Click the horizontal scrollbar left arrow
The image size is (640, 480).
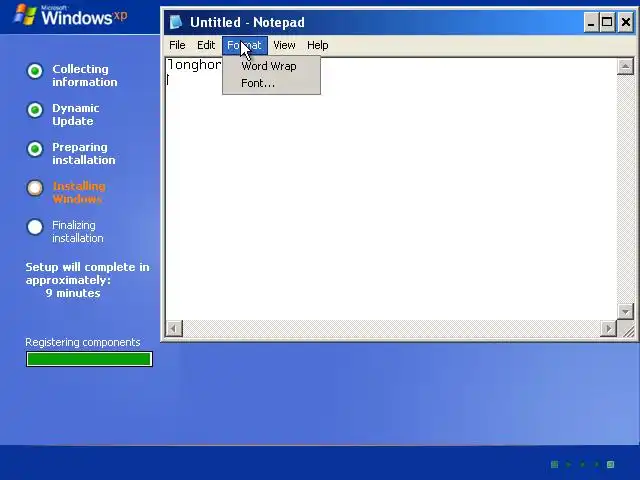point(174,328)
